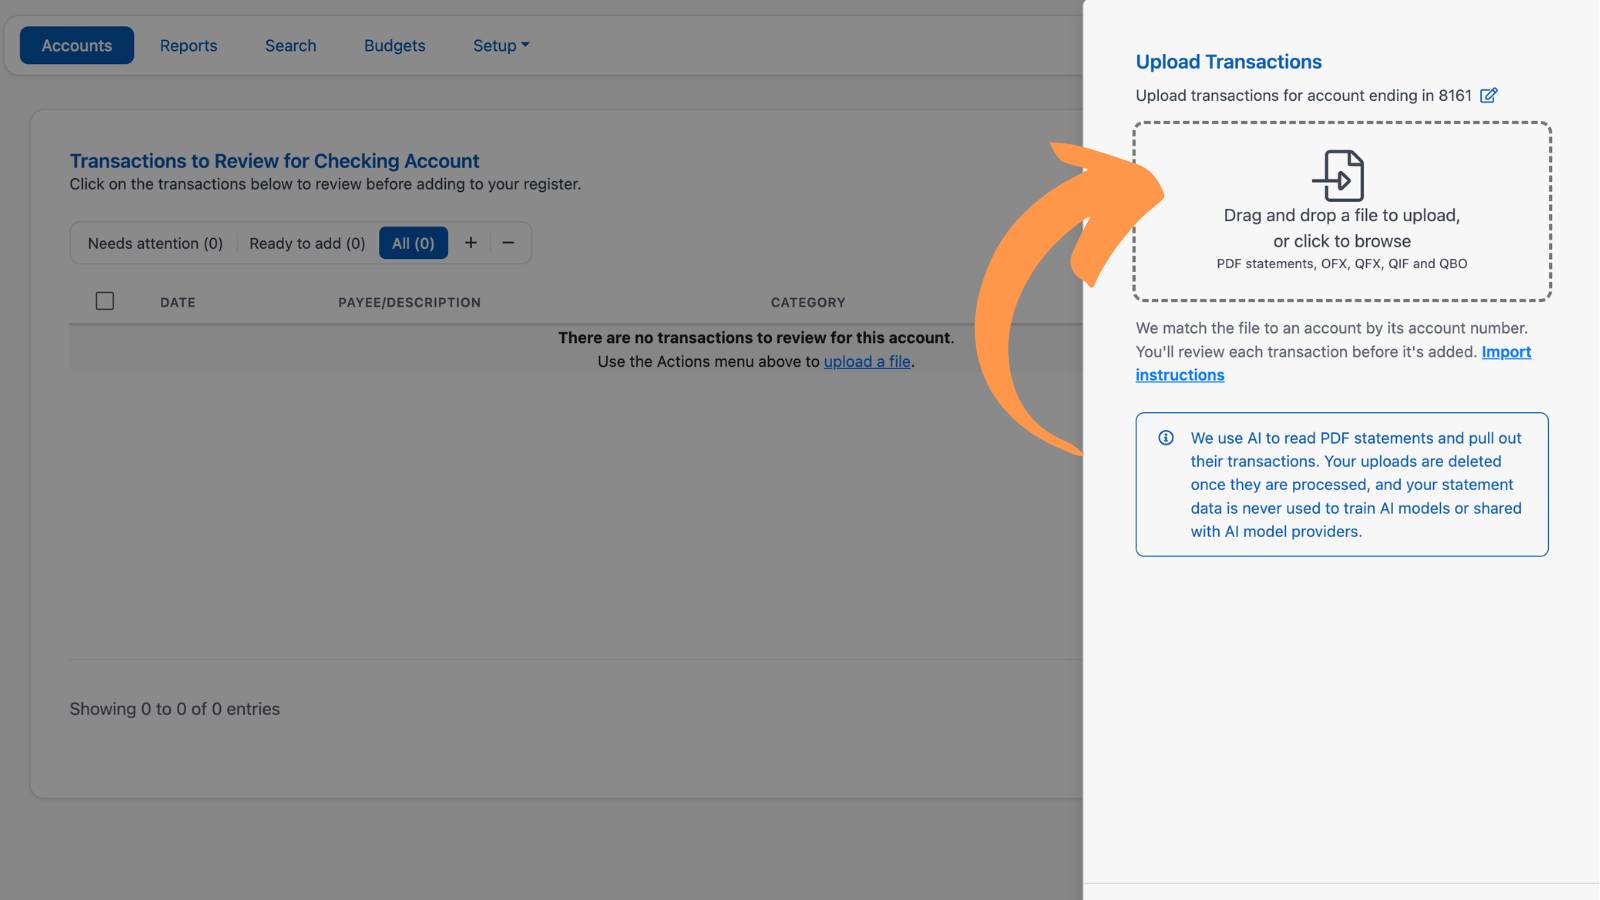The width and height of the screenshot is (1600, 900).
Task: Click 'Transactions to Review for Checking Account' heading
Action: (274, 161)
